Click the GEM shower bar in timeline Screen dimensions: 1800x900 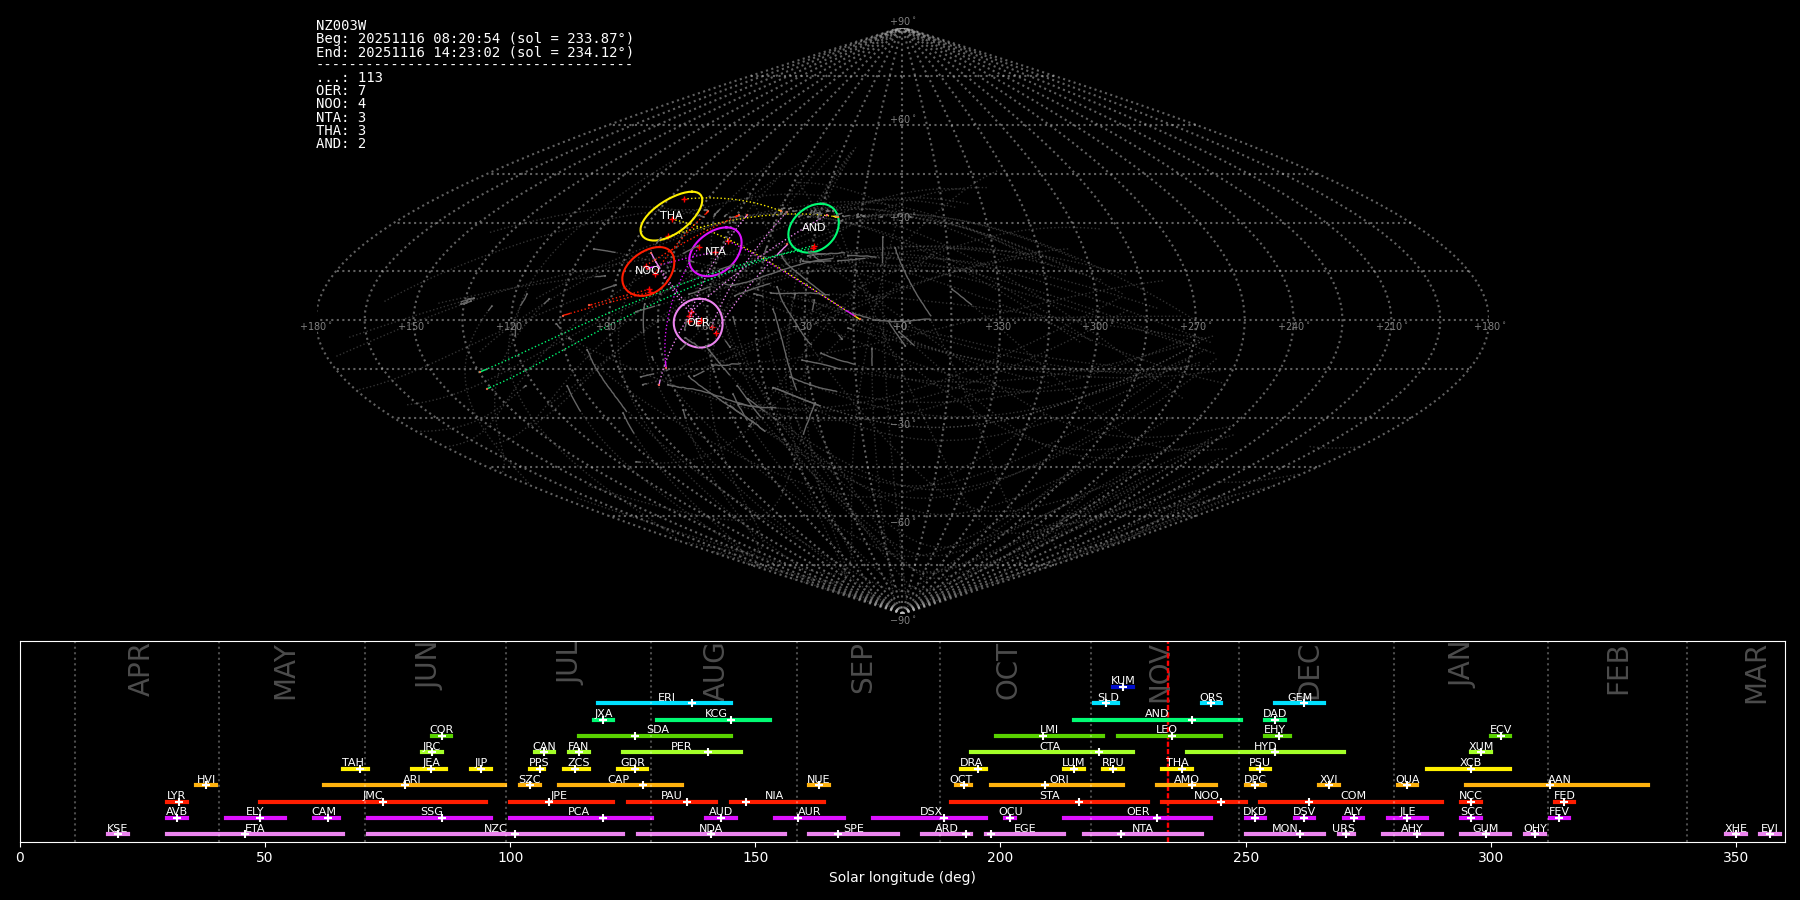tap(1299, 703)
